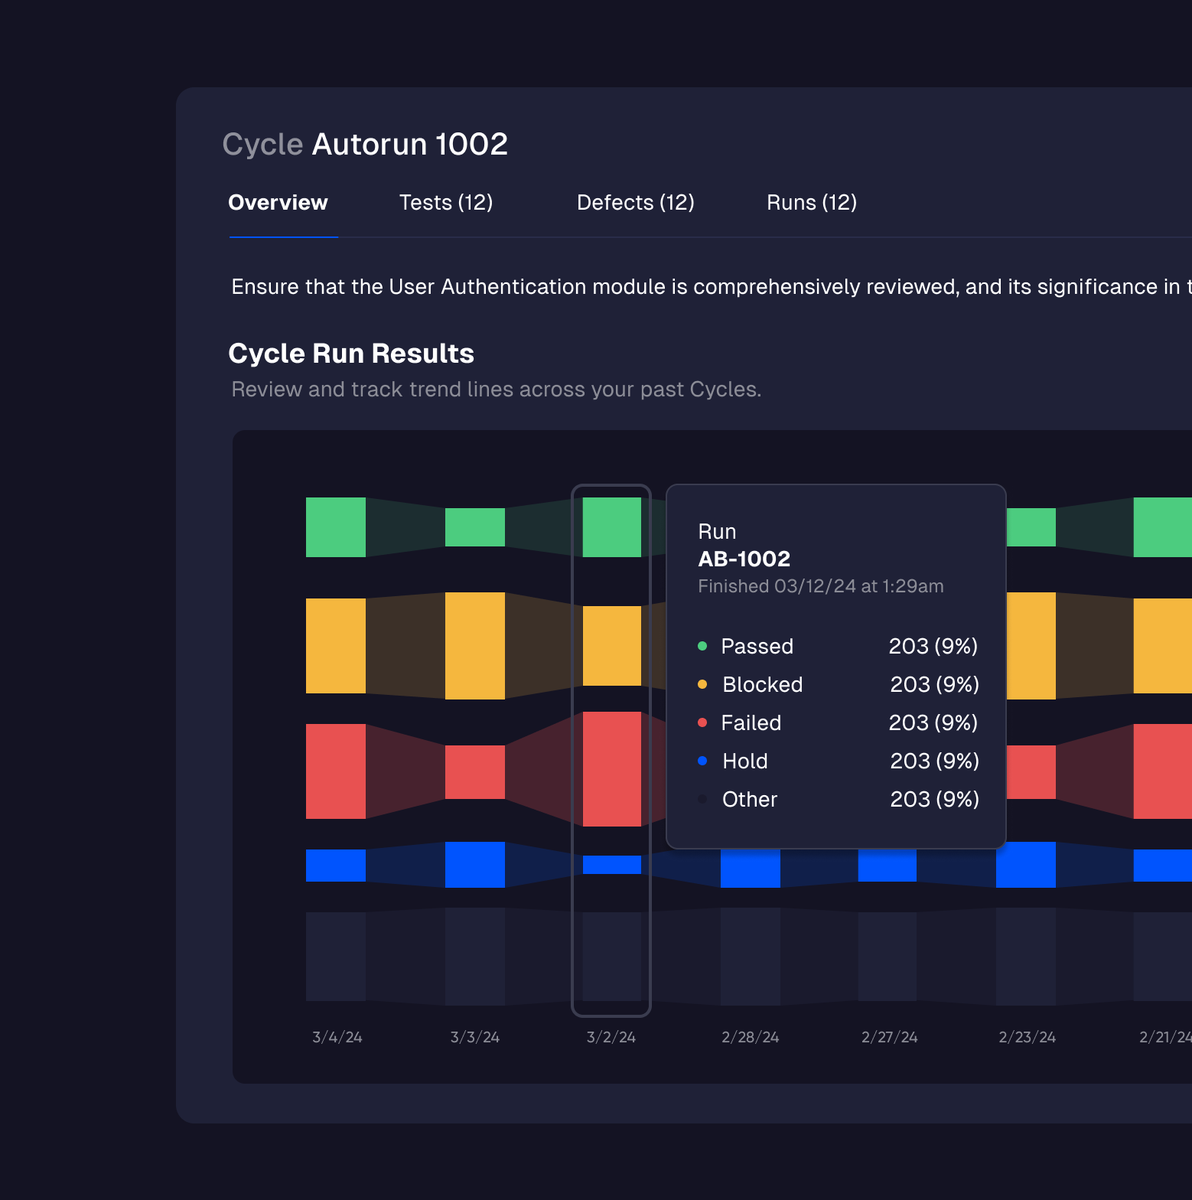
Task: Click the 2/23/24 blue hold bar
Action: point(1026,865)
